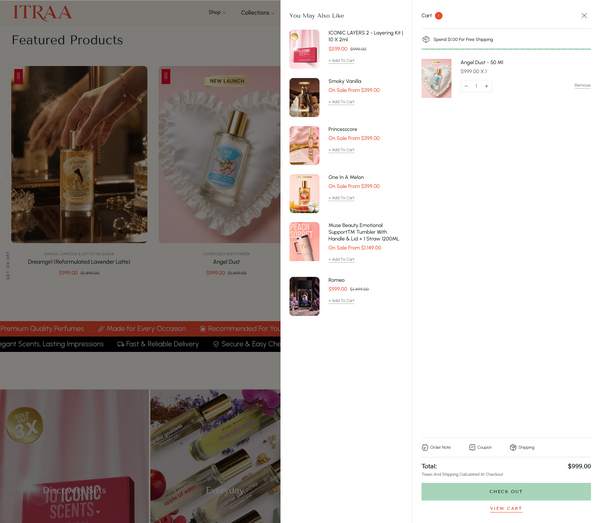This screenshot has height=523, width=600.
Task: Open Peach Sorbet tumbler thumbnail
Action: (304, 242)
